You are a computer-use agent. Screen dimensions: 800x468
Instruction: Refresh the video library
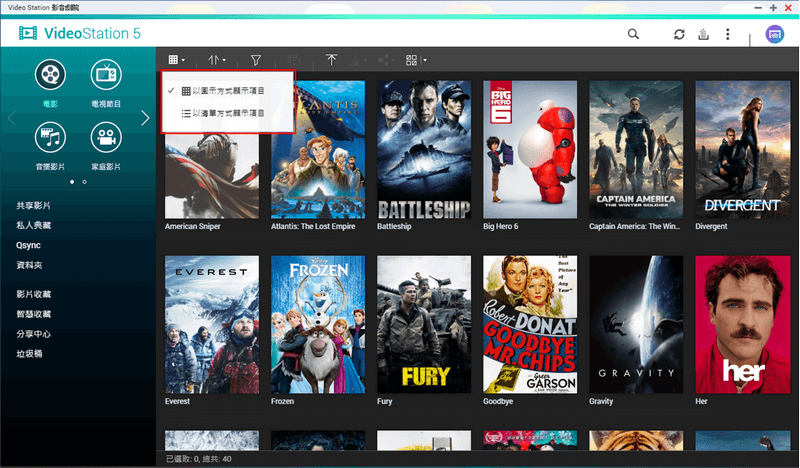pos(679,34)
